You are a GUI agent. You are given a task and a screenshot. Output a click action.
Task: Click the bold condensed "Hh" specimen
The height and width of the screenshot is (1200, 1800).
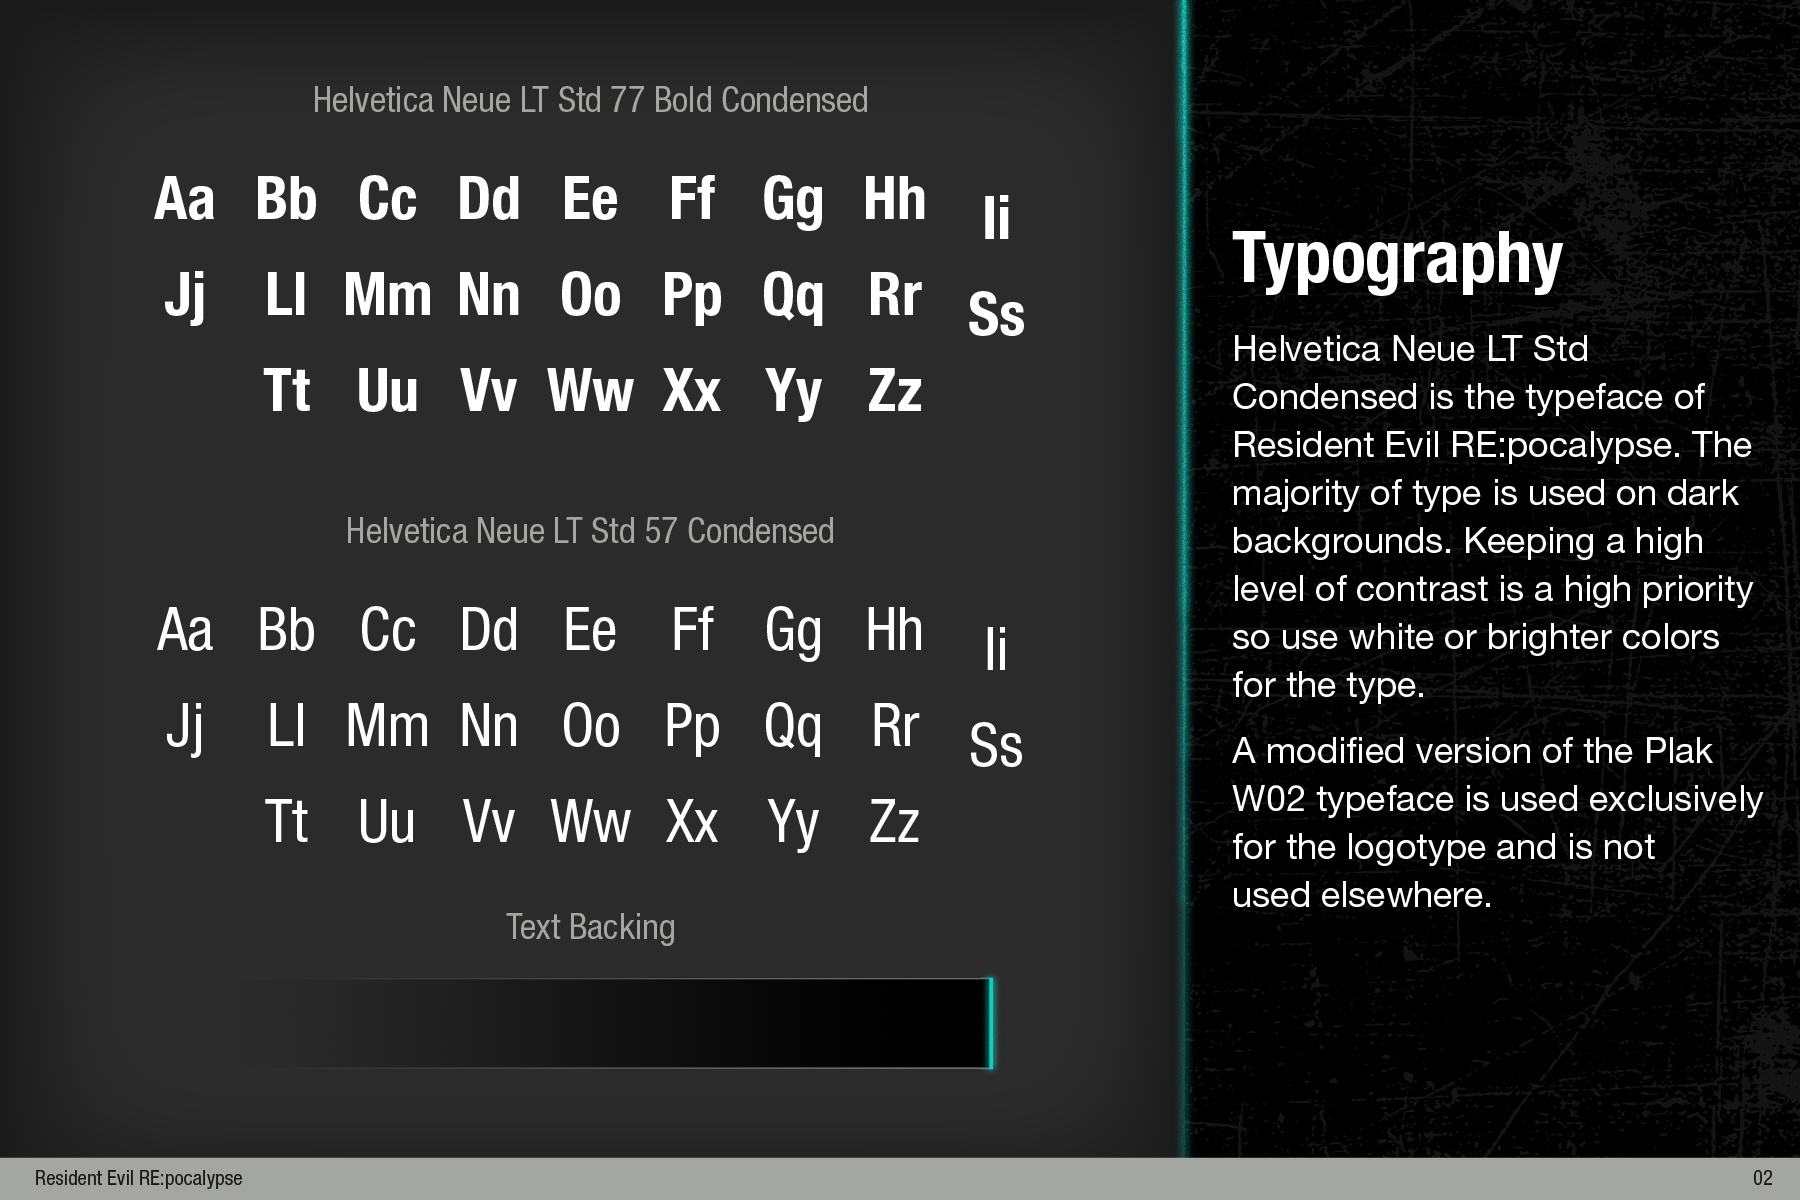[x=895, y=198]
